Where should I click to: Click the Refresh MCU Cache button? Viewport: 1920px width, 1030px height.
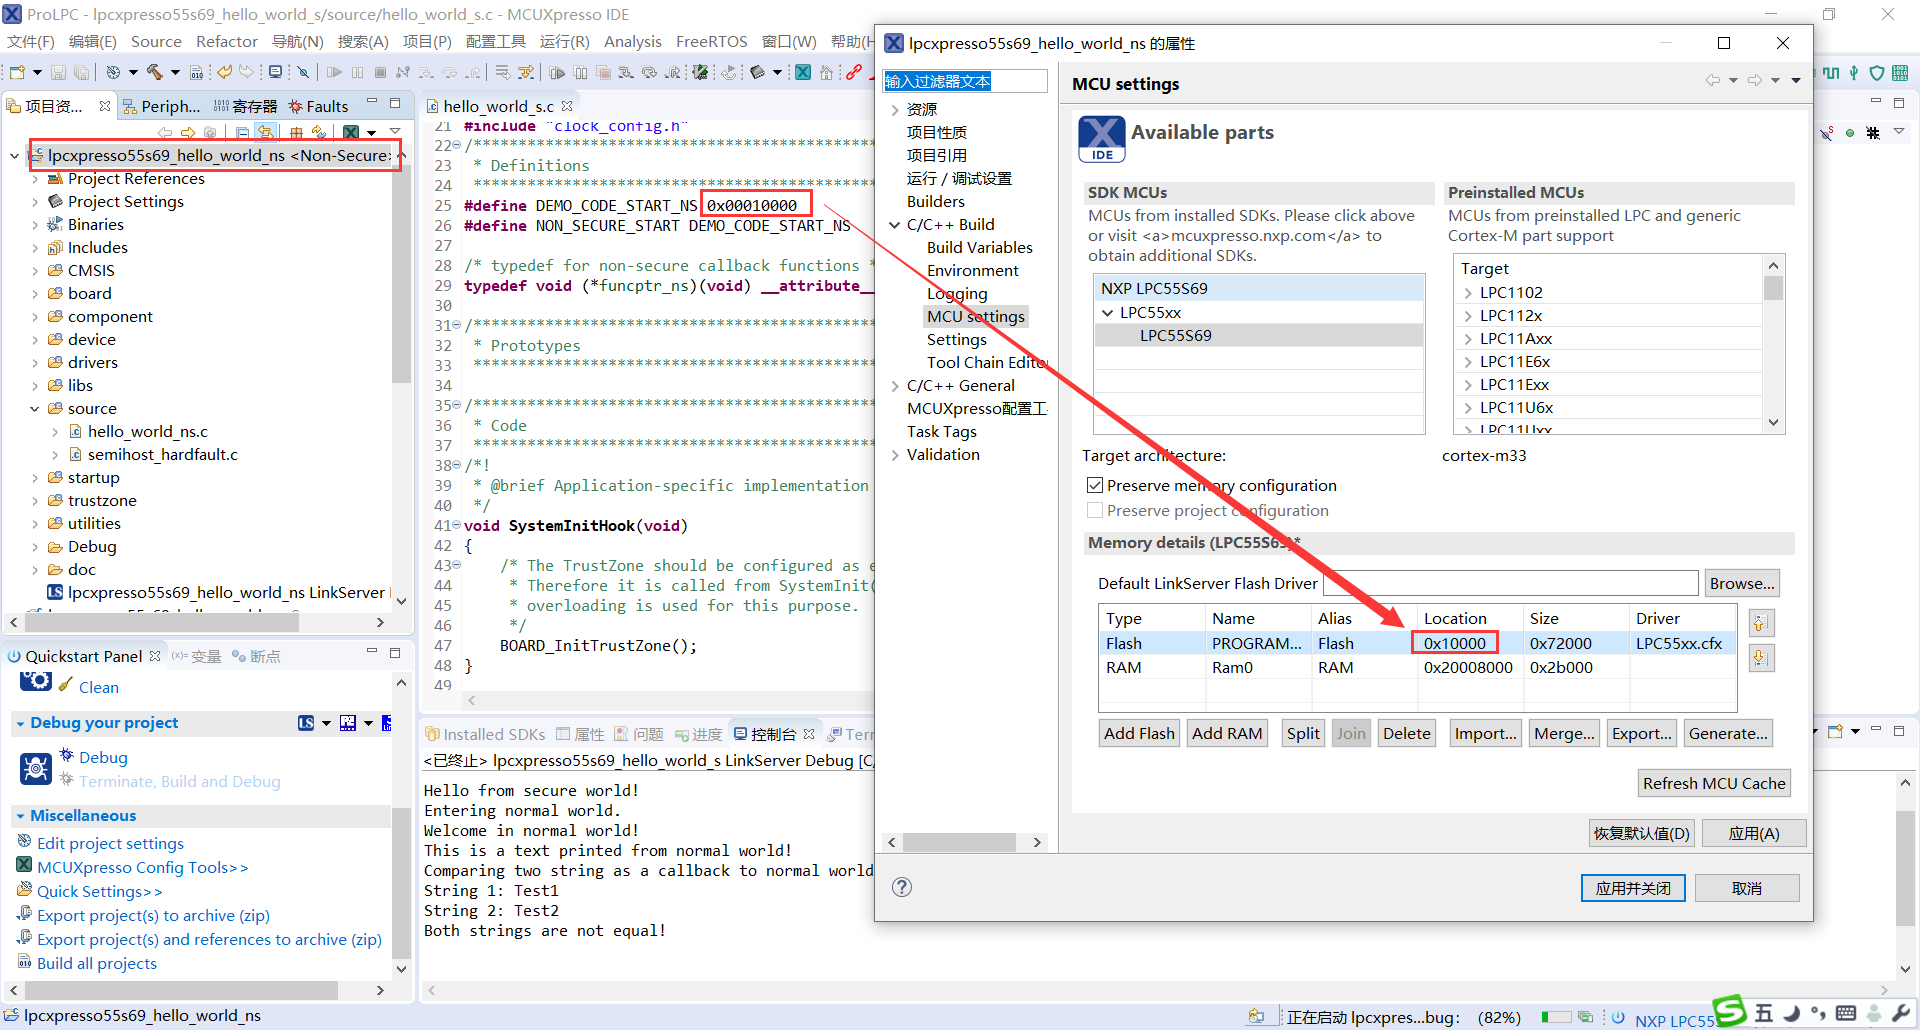[x=1714, y=783]
